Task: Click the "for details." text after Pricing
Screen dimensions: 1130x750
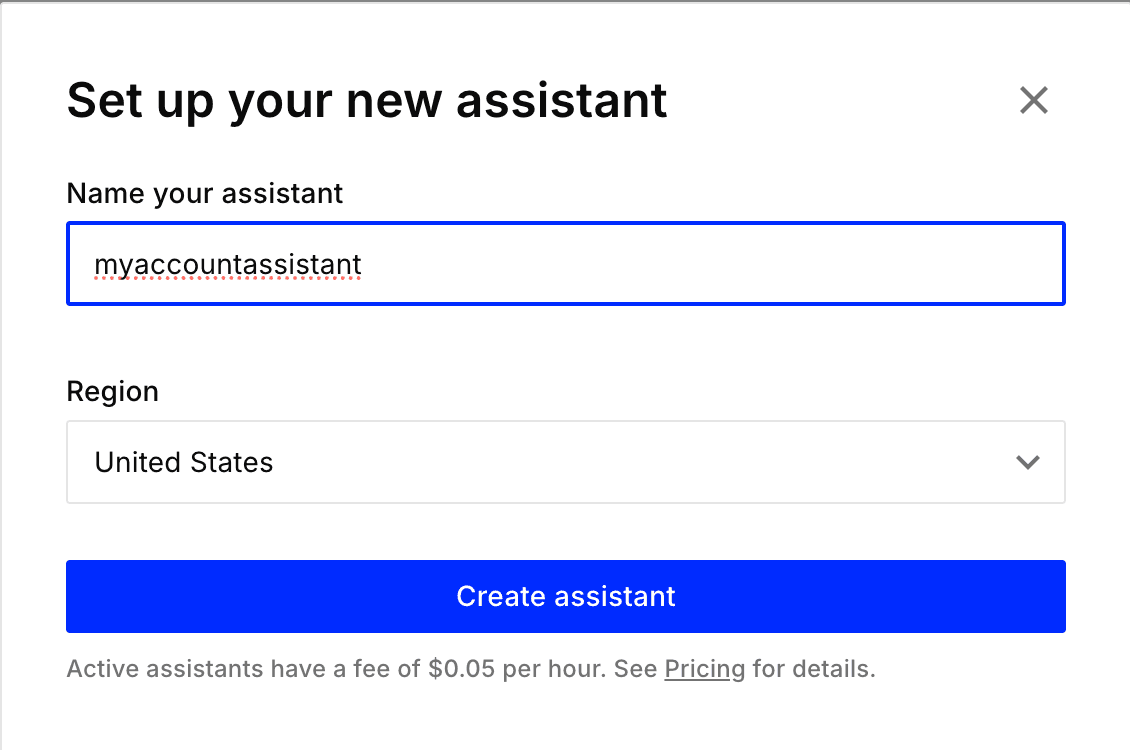Action: 814,669
